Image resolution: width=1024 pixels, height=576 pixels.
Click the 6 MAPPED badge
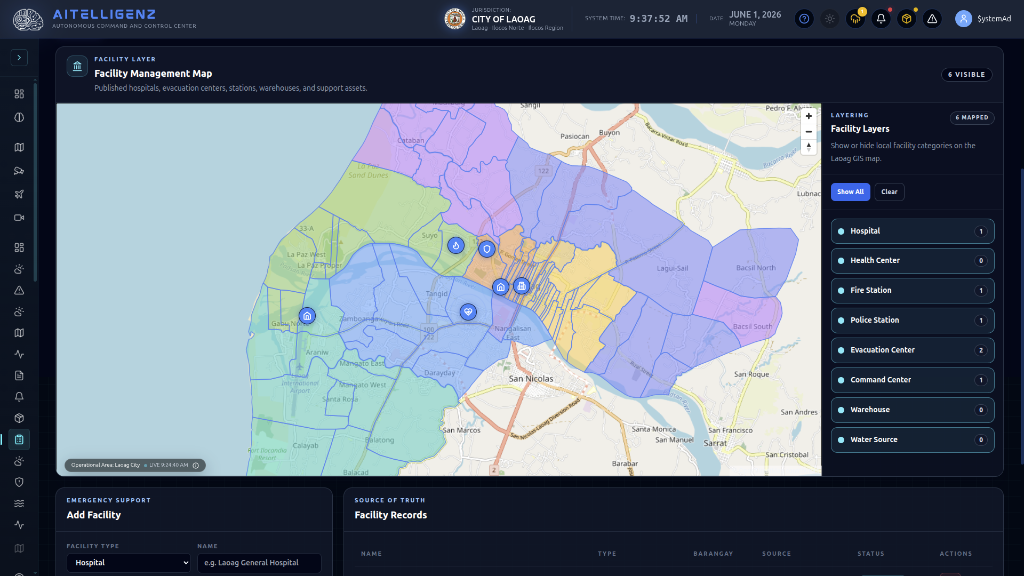tap(972, 118)
